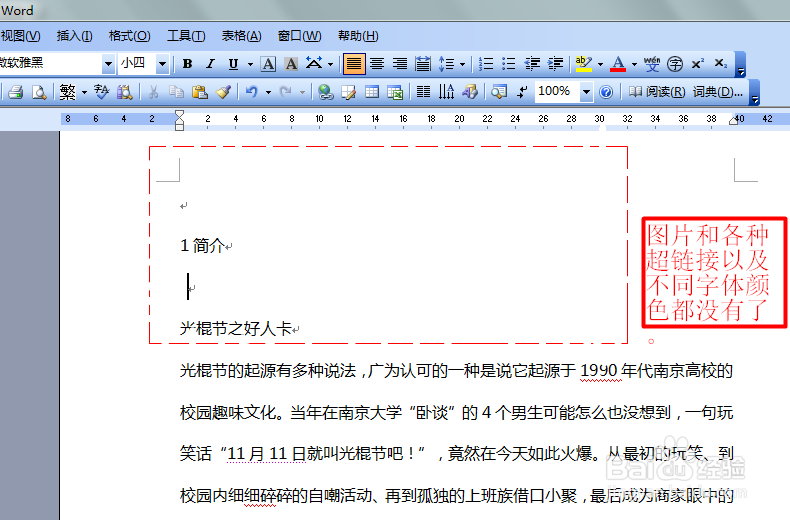Screen dimensions: 790x520
Task: Click traditional Chinese conversion 繁 button
Action: pyautogui.click(x=68, y=92)
